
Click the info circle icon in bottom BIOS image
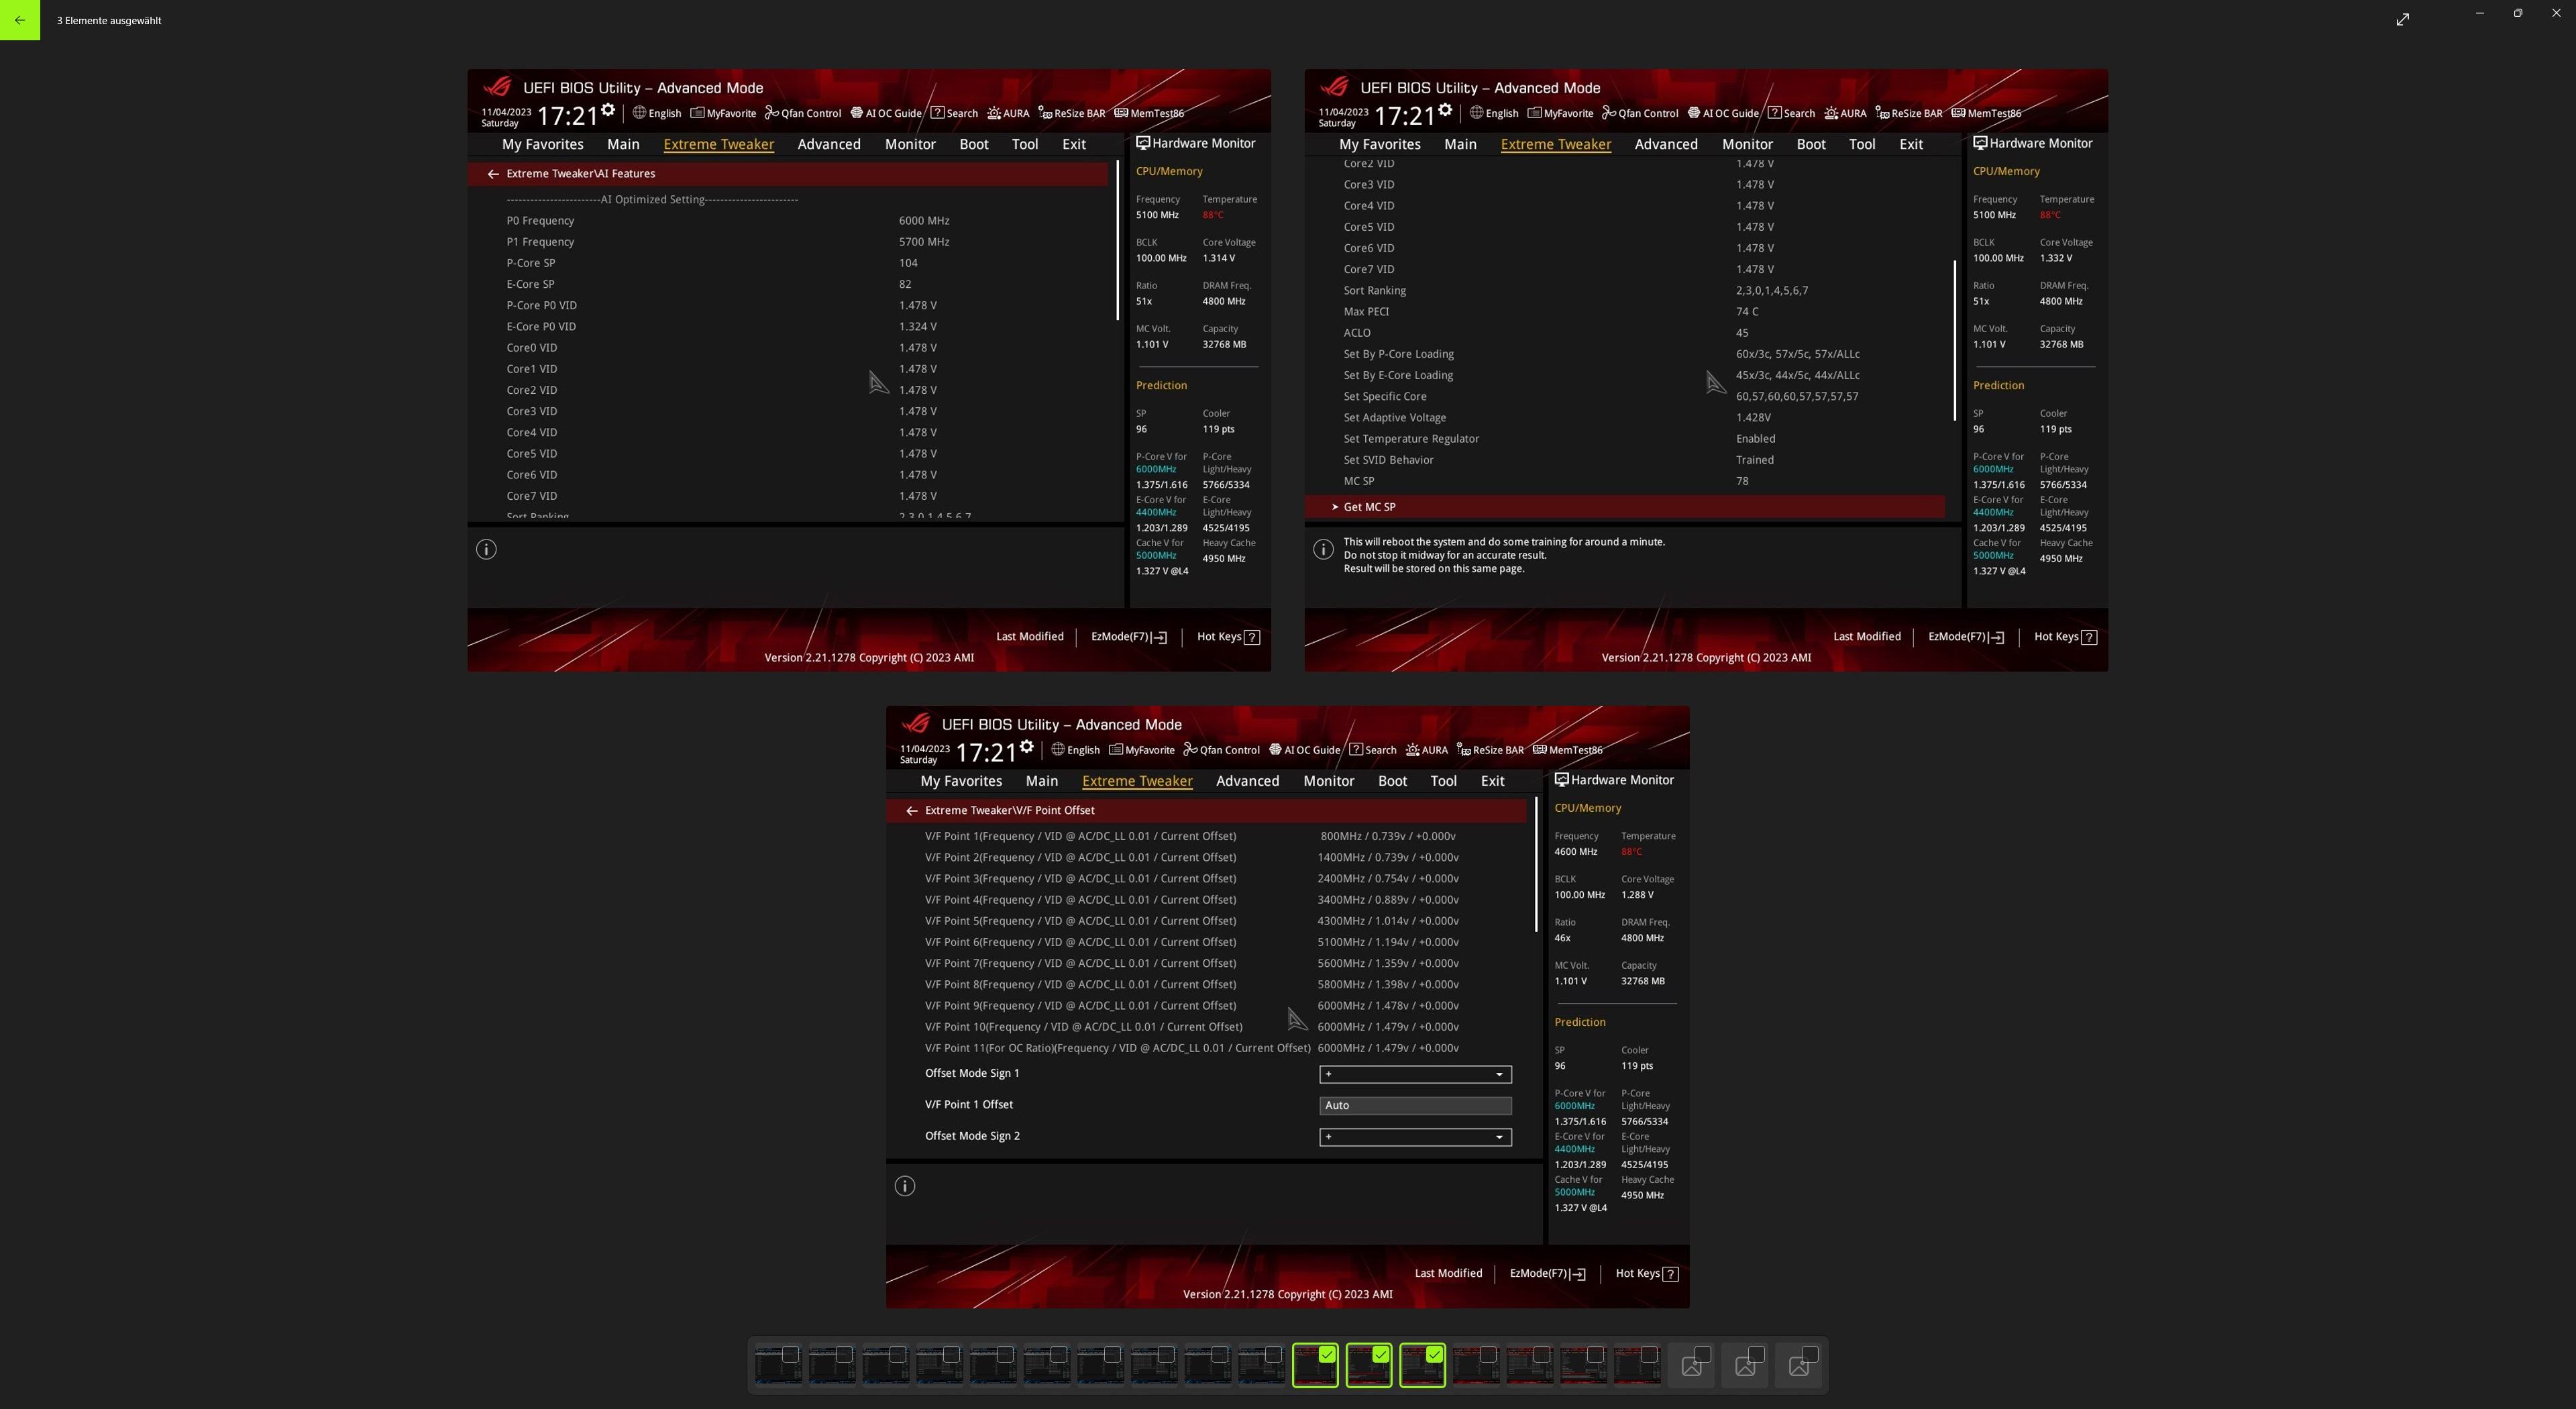pyautogui.click(x=905, y=1186)
